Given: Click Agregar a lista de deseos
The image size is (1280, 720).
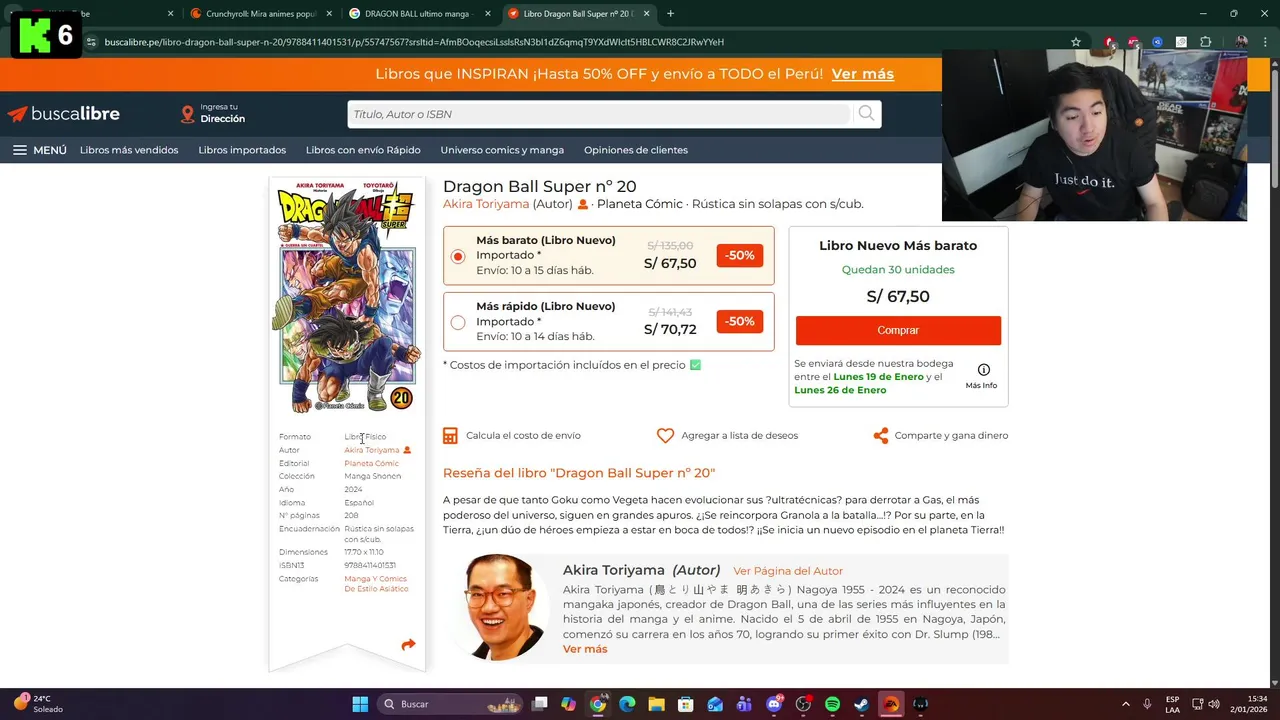Looking at the screenshot, I should coord(739,436).
